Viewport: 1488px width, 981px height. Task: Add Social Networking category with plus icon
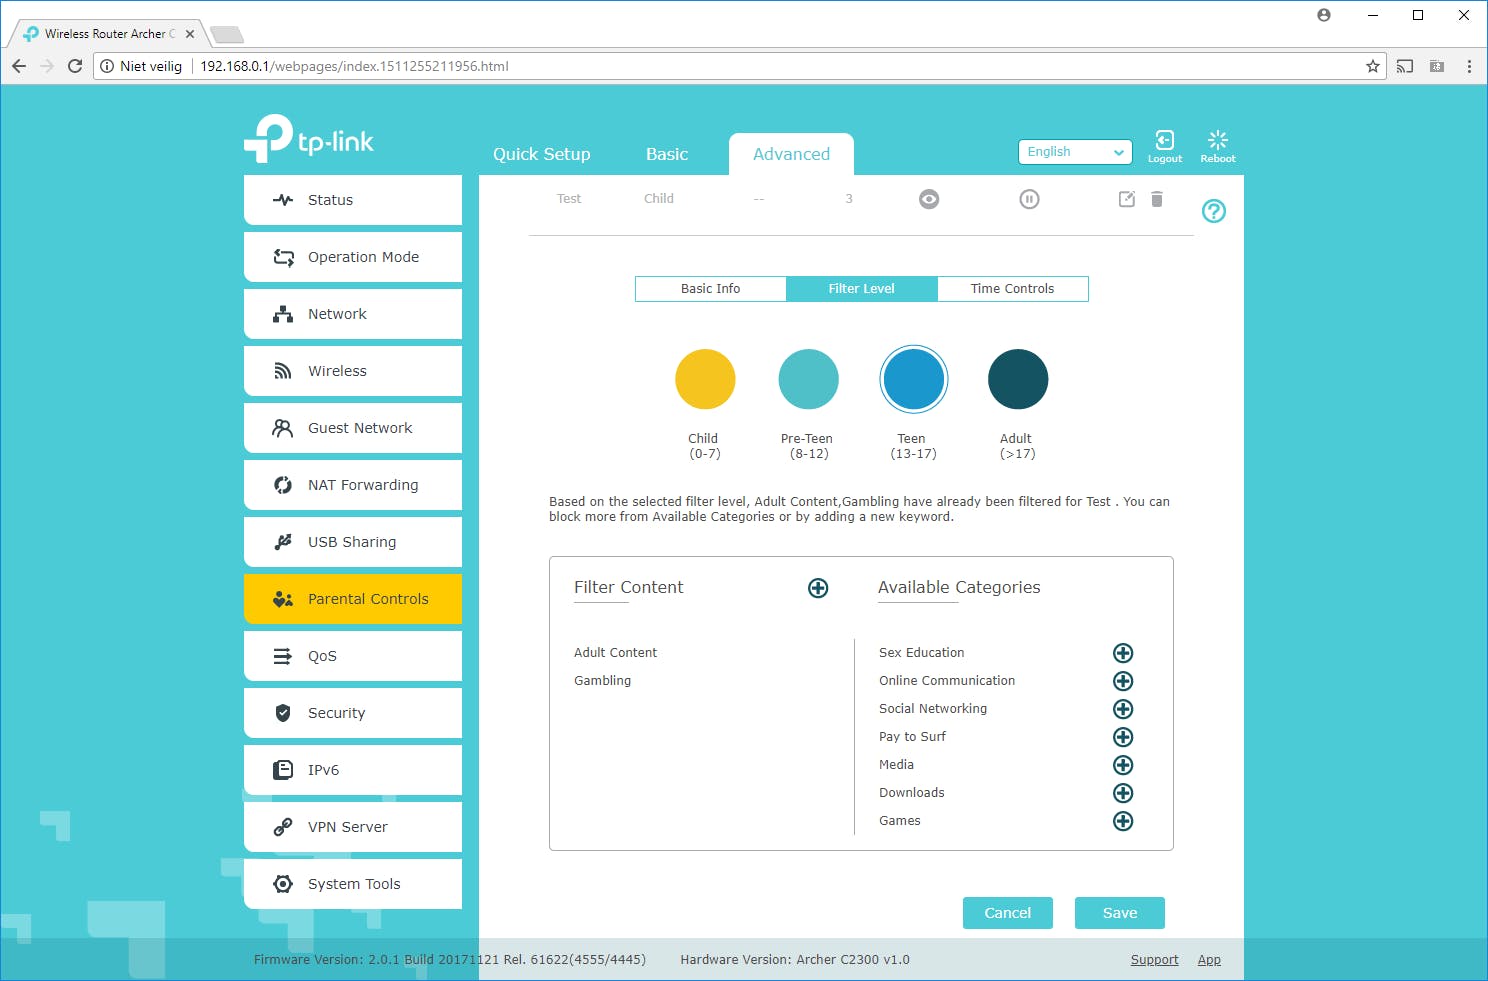tap(1123, 709)
